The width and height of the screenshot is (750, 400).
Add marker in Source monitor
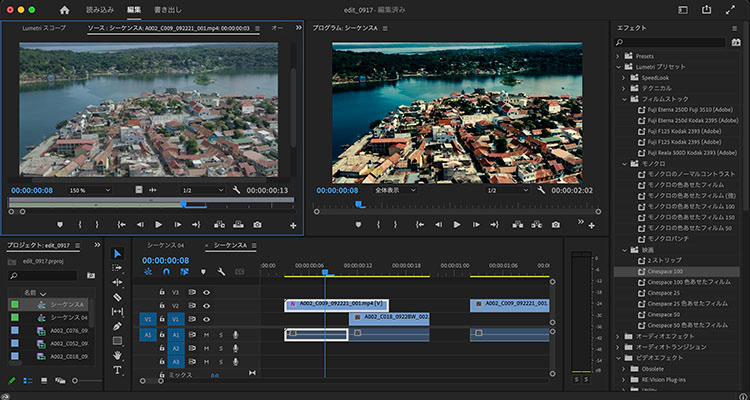60,224
